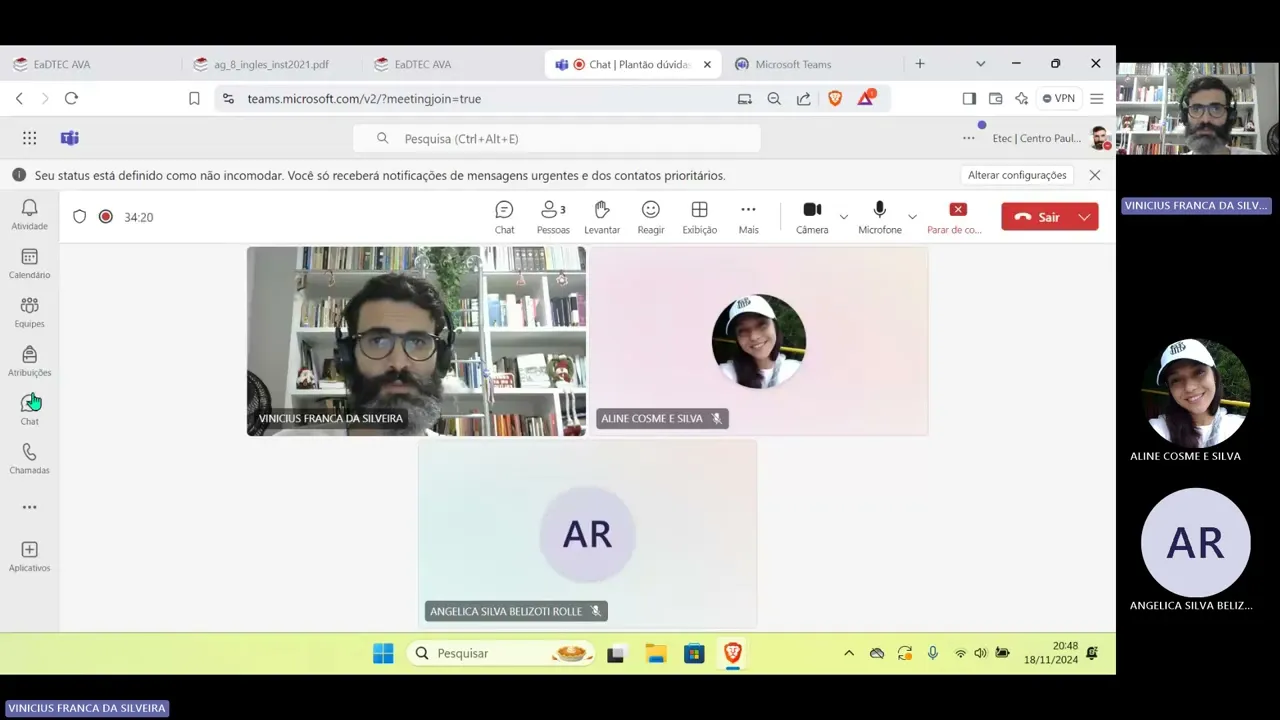Click the taskbar Pesquisar search box

pos(500,653)
